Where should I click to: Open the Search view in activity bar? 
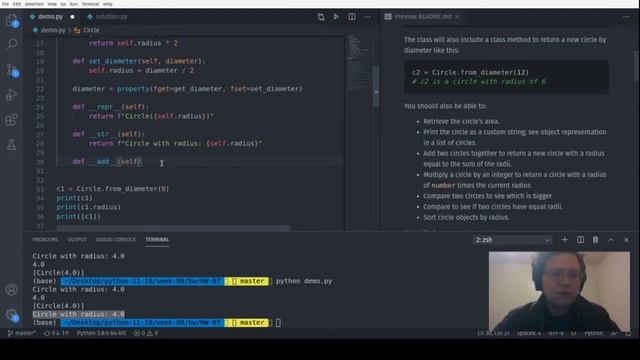pyautogui.click(x=11, y=44)
